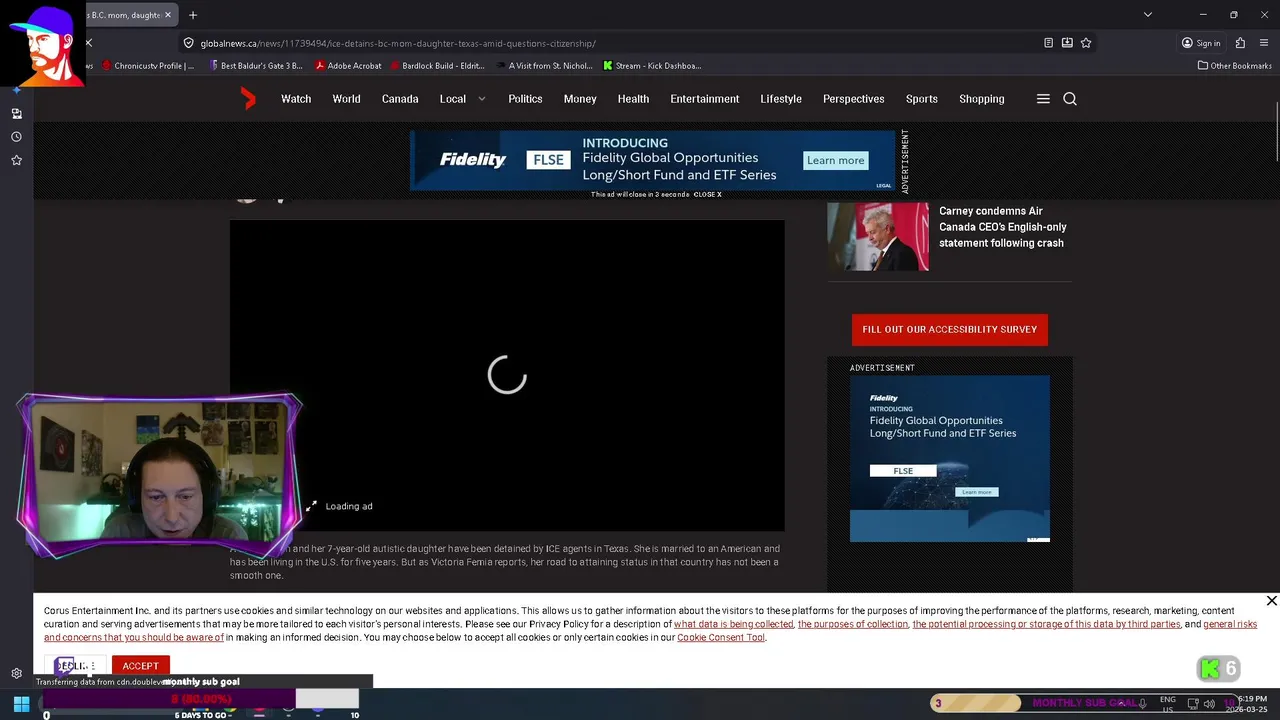Open Best Baldur's Gate 3 bookmark
Image resolution: width=1280 pixels, height=720 pixels.
pos(255,66)
